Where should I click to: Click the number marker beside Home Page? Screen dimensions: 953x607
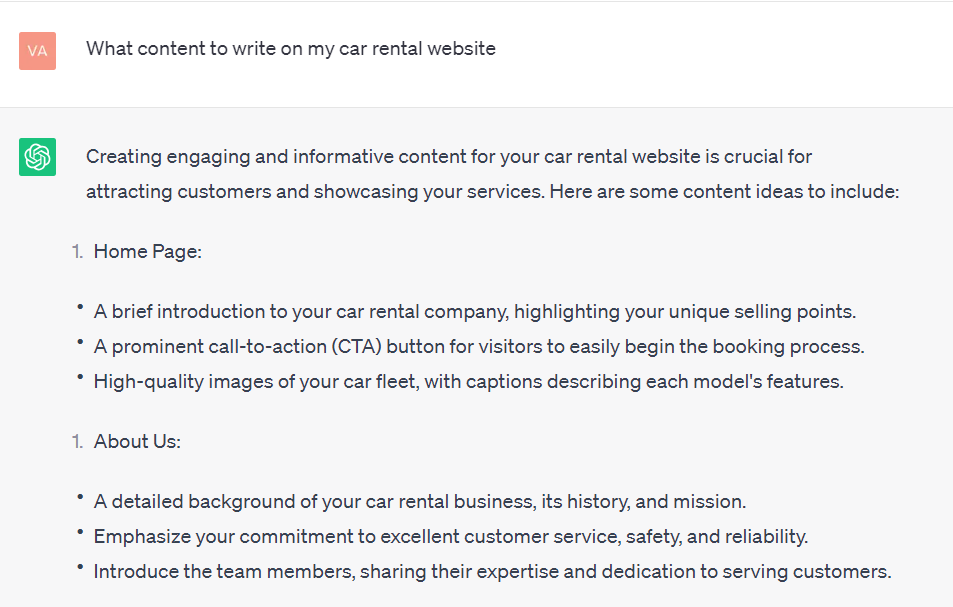pos(77,252)
